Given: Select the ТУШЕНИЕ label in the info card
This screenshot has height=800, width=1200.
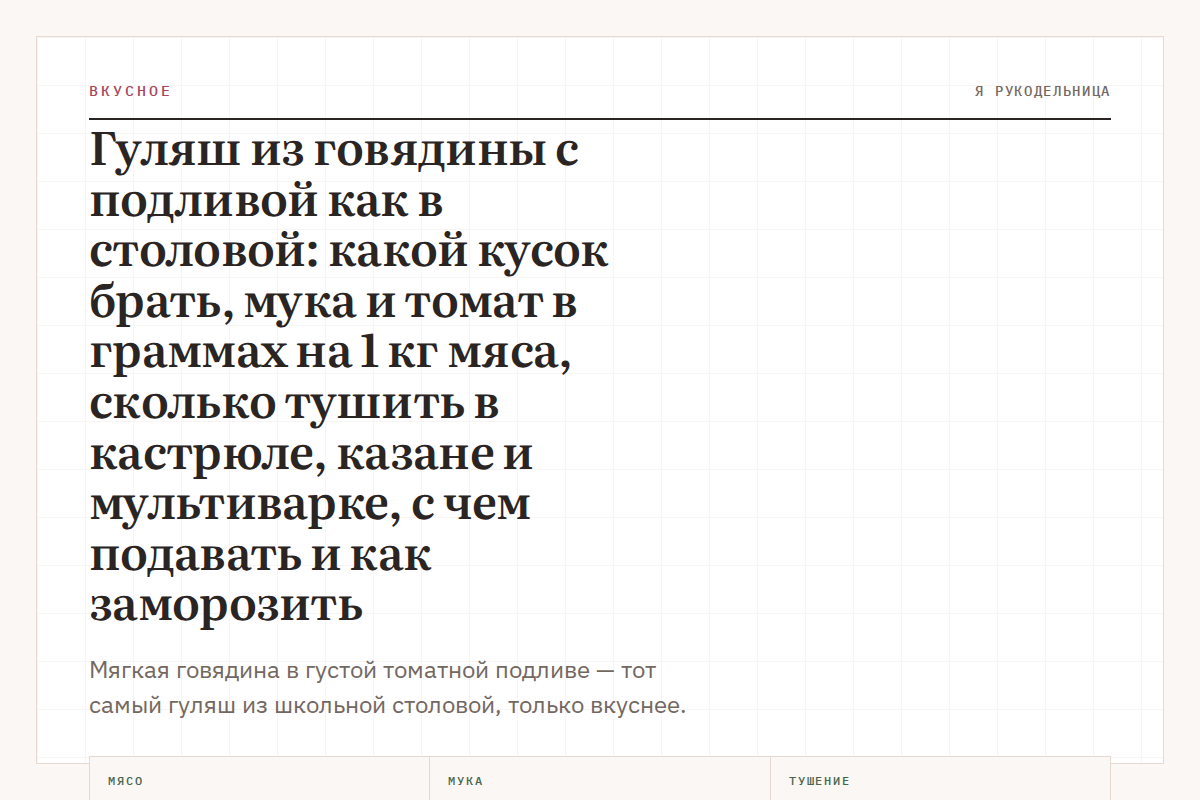Looking at the screenshot, I should pyautogui.click(x=819, y=781).
